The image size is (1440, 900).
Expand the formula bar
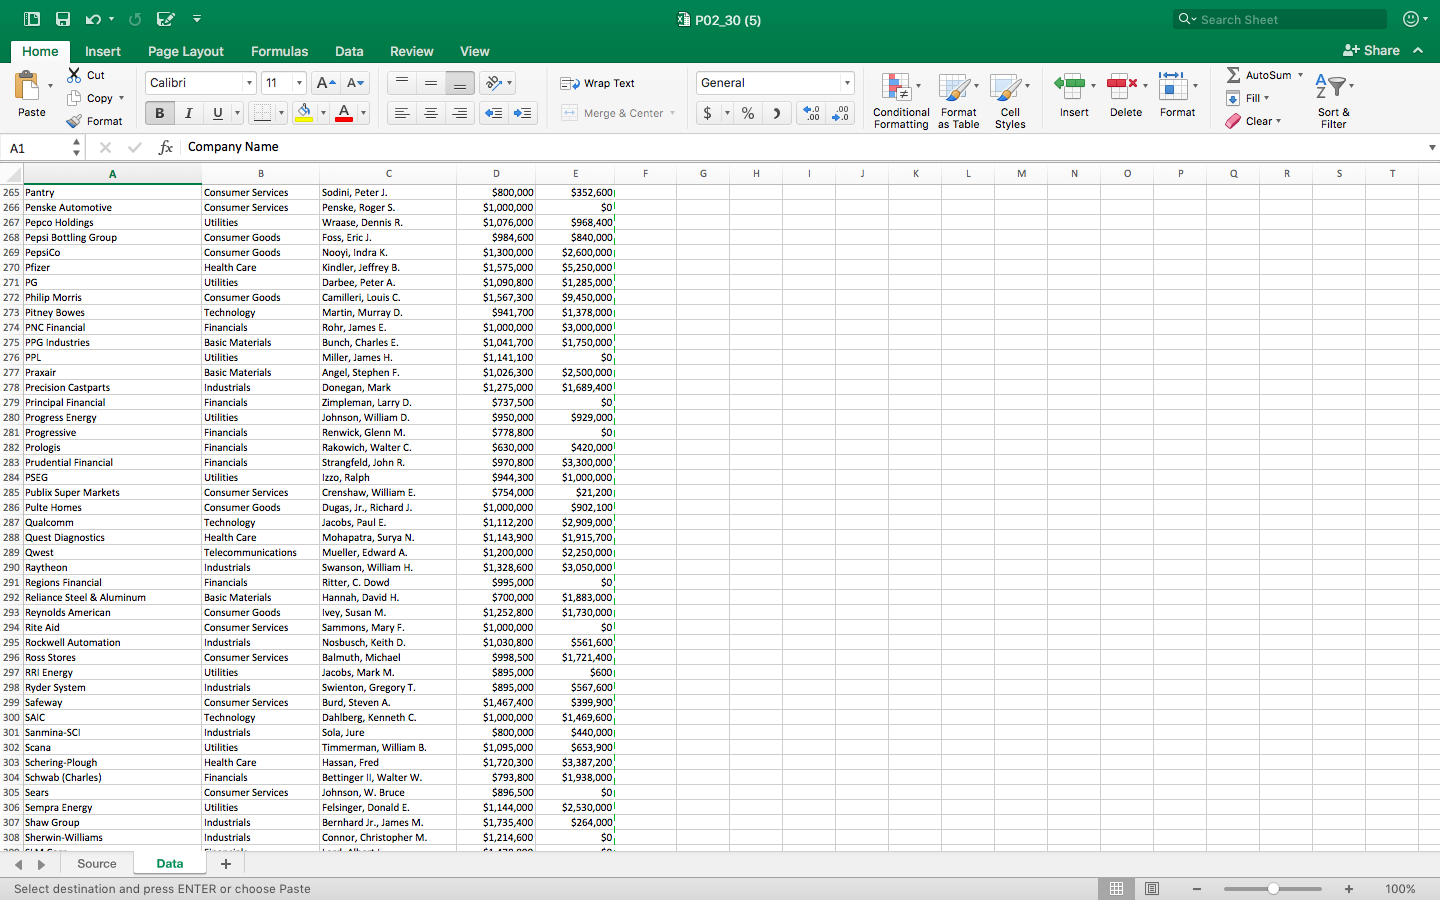pos(1432,147)
